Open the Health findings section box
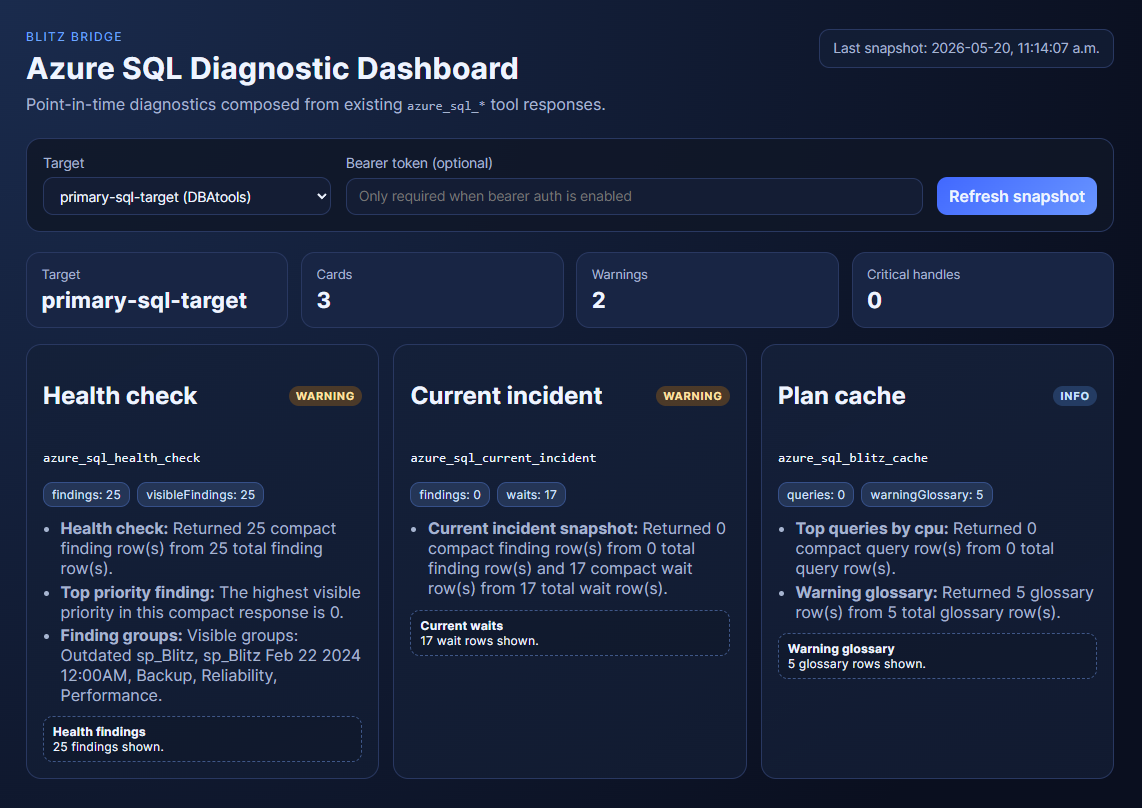 [202, 739]
